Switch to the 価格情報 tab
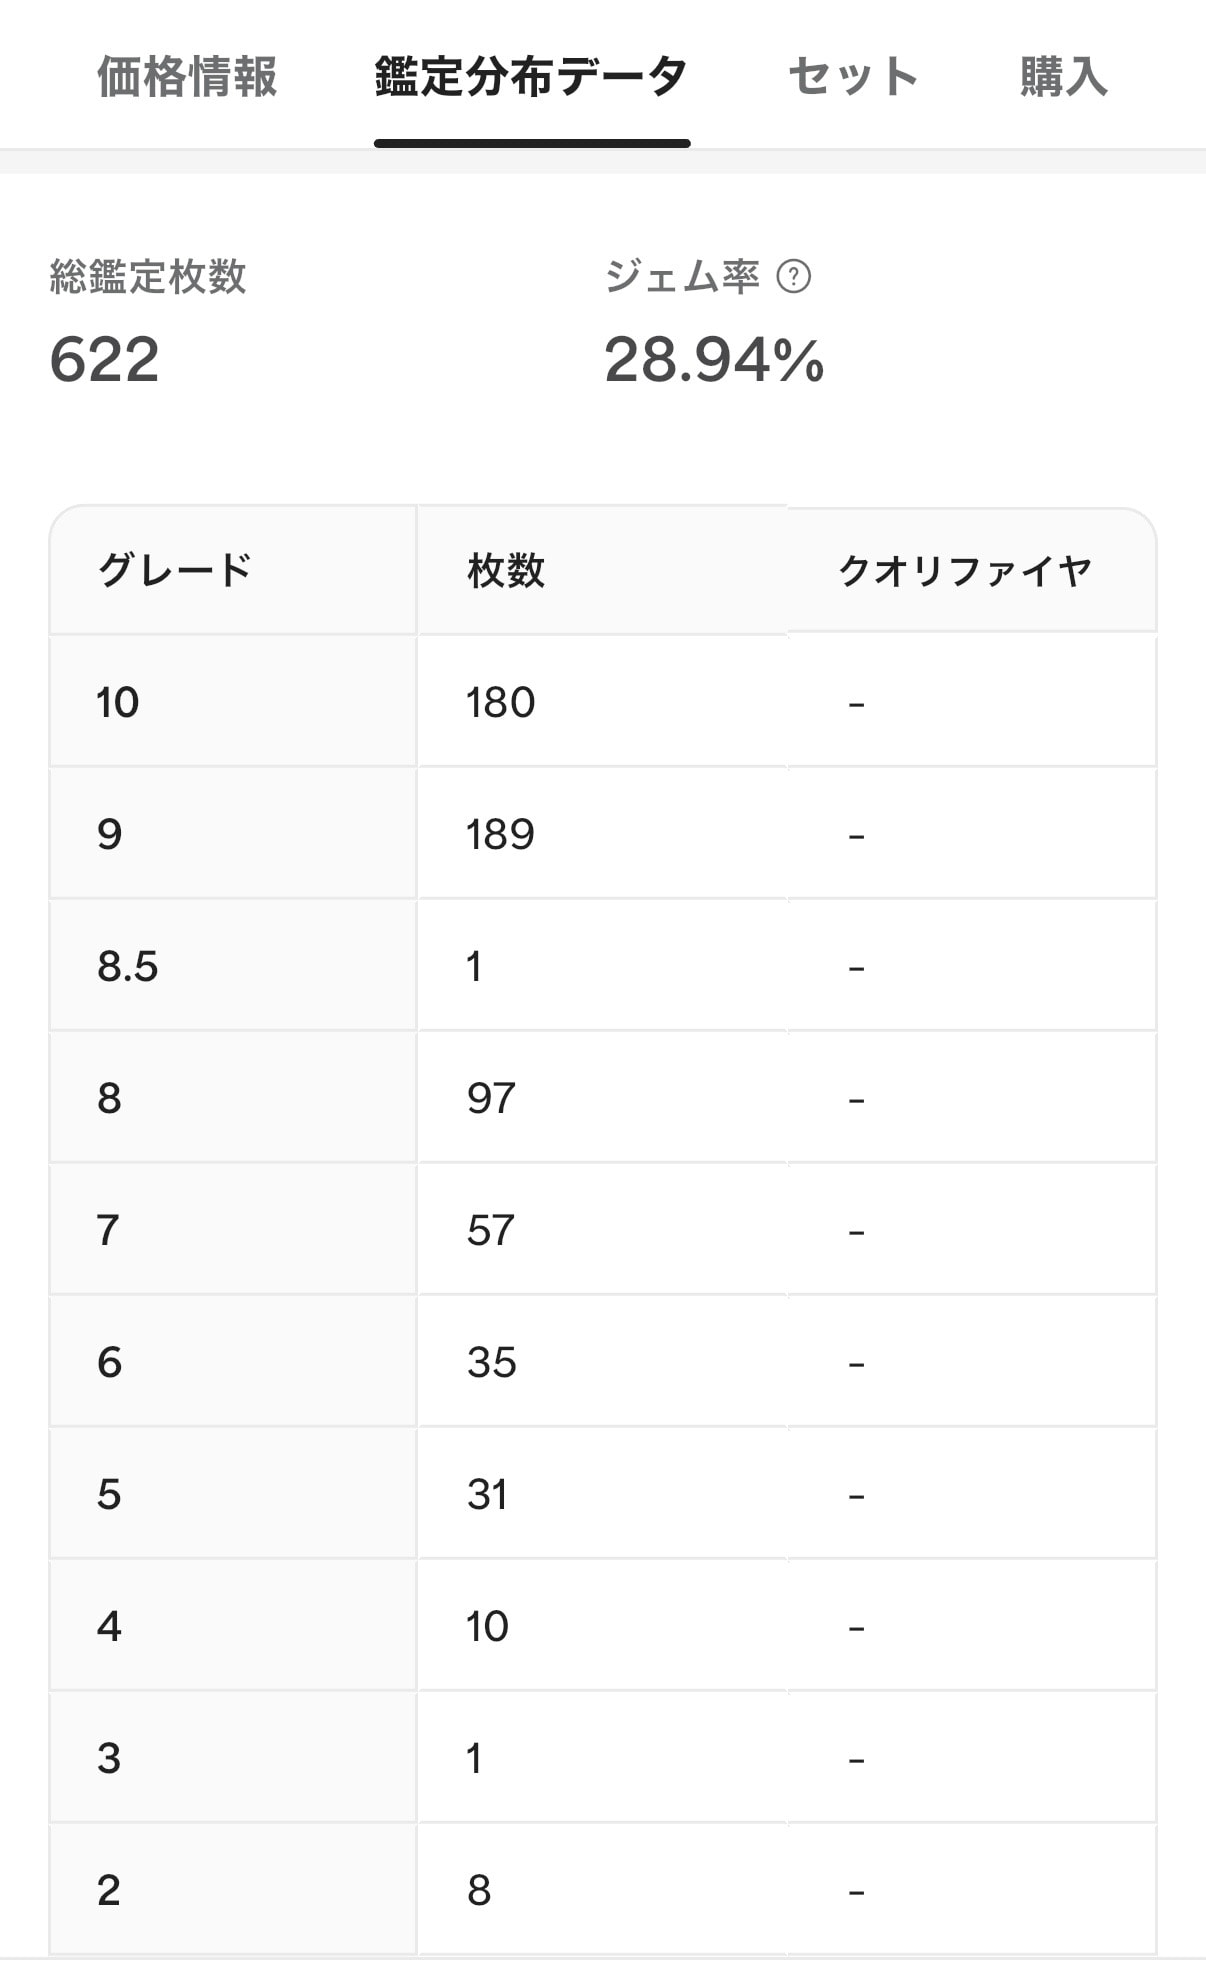The width and height of the screenshot is (1206, 1982). [x=187, y=77]
